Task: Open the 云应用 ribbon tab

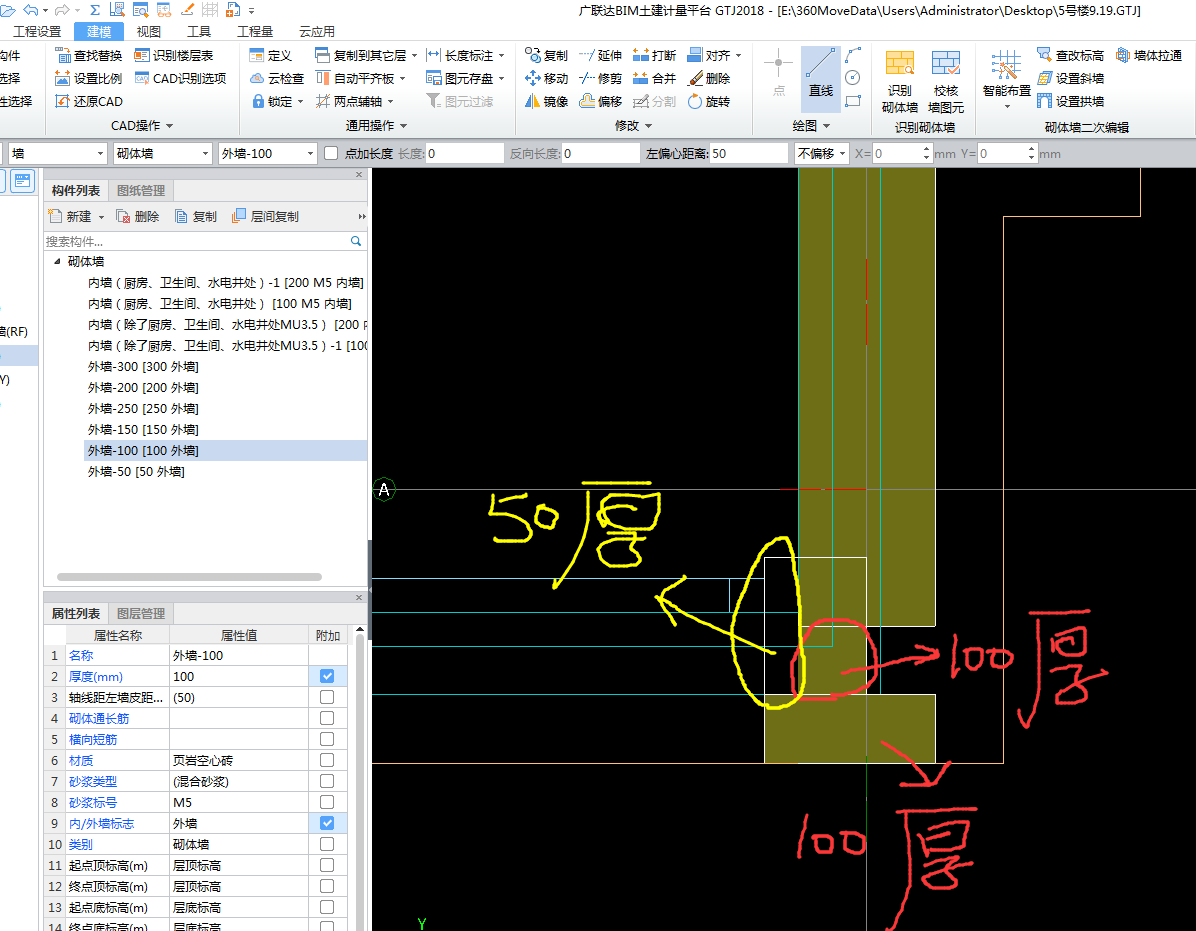Action: point(317,31)
